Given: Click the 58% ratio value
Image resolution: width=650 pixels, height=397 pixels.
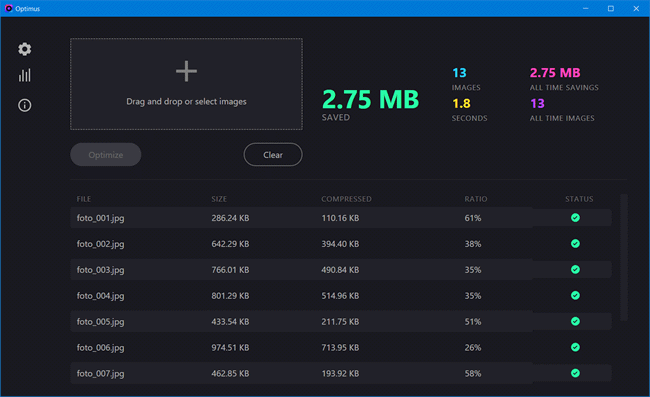Looking at the screenshot, I should click(473, 373).
